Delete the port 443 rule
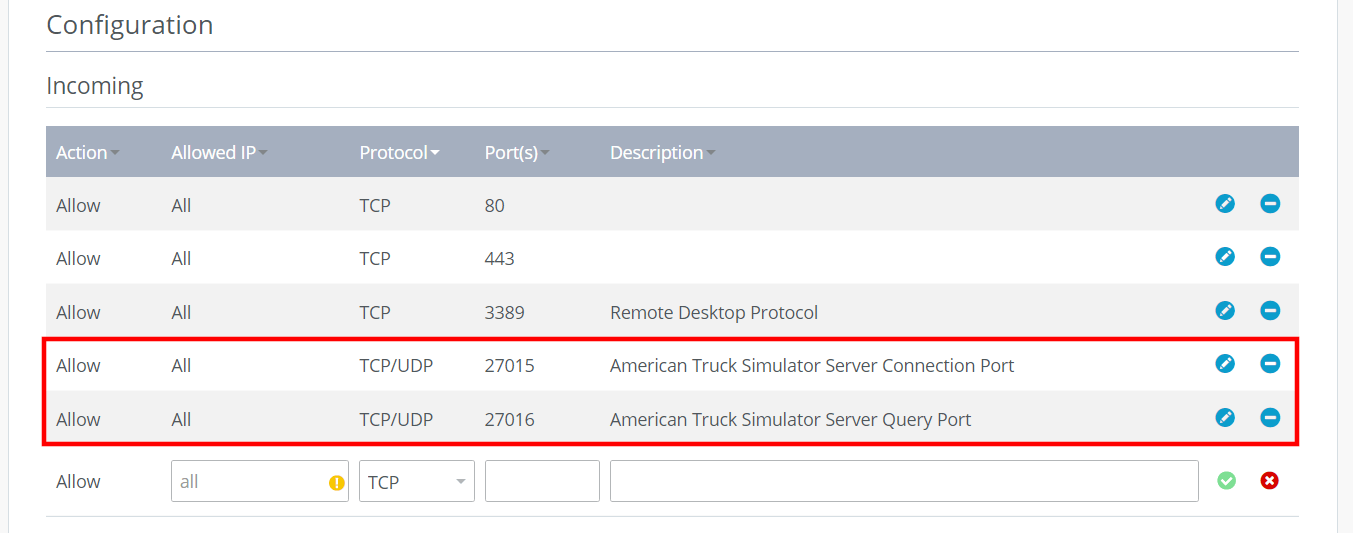Screen dimensions: 1353x533 tap(1270, 257)
